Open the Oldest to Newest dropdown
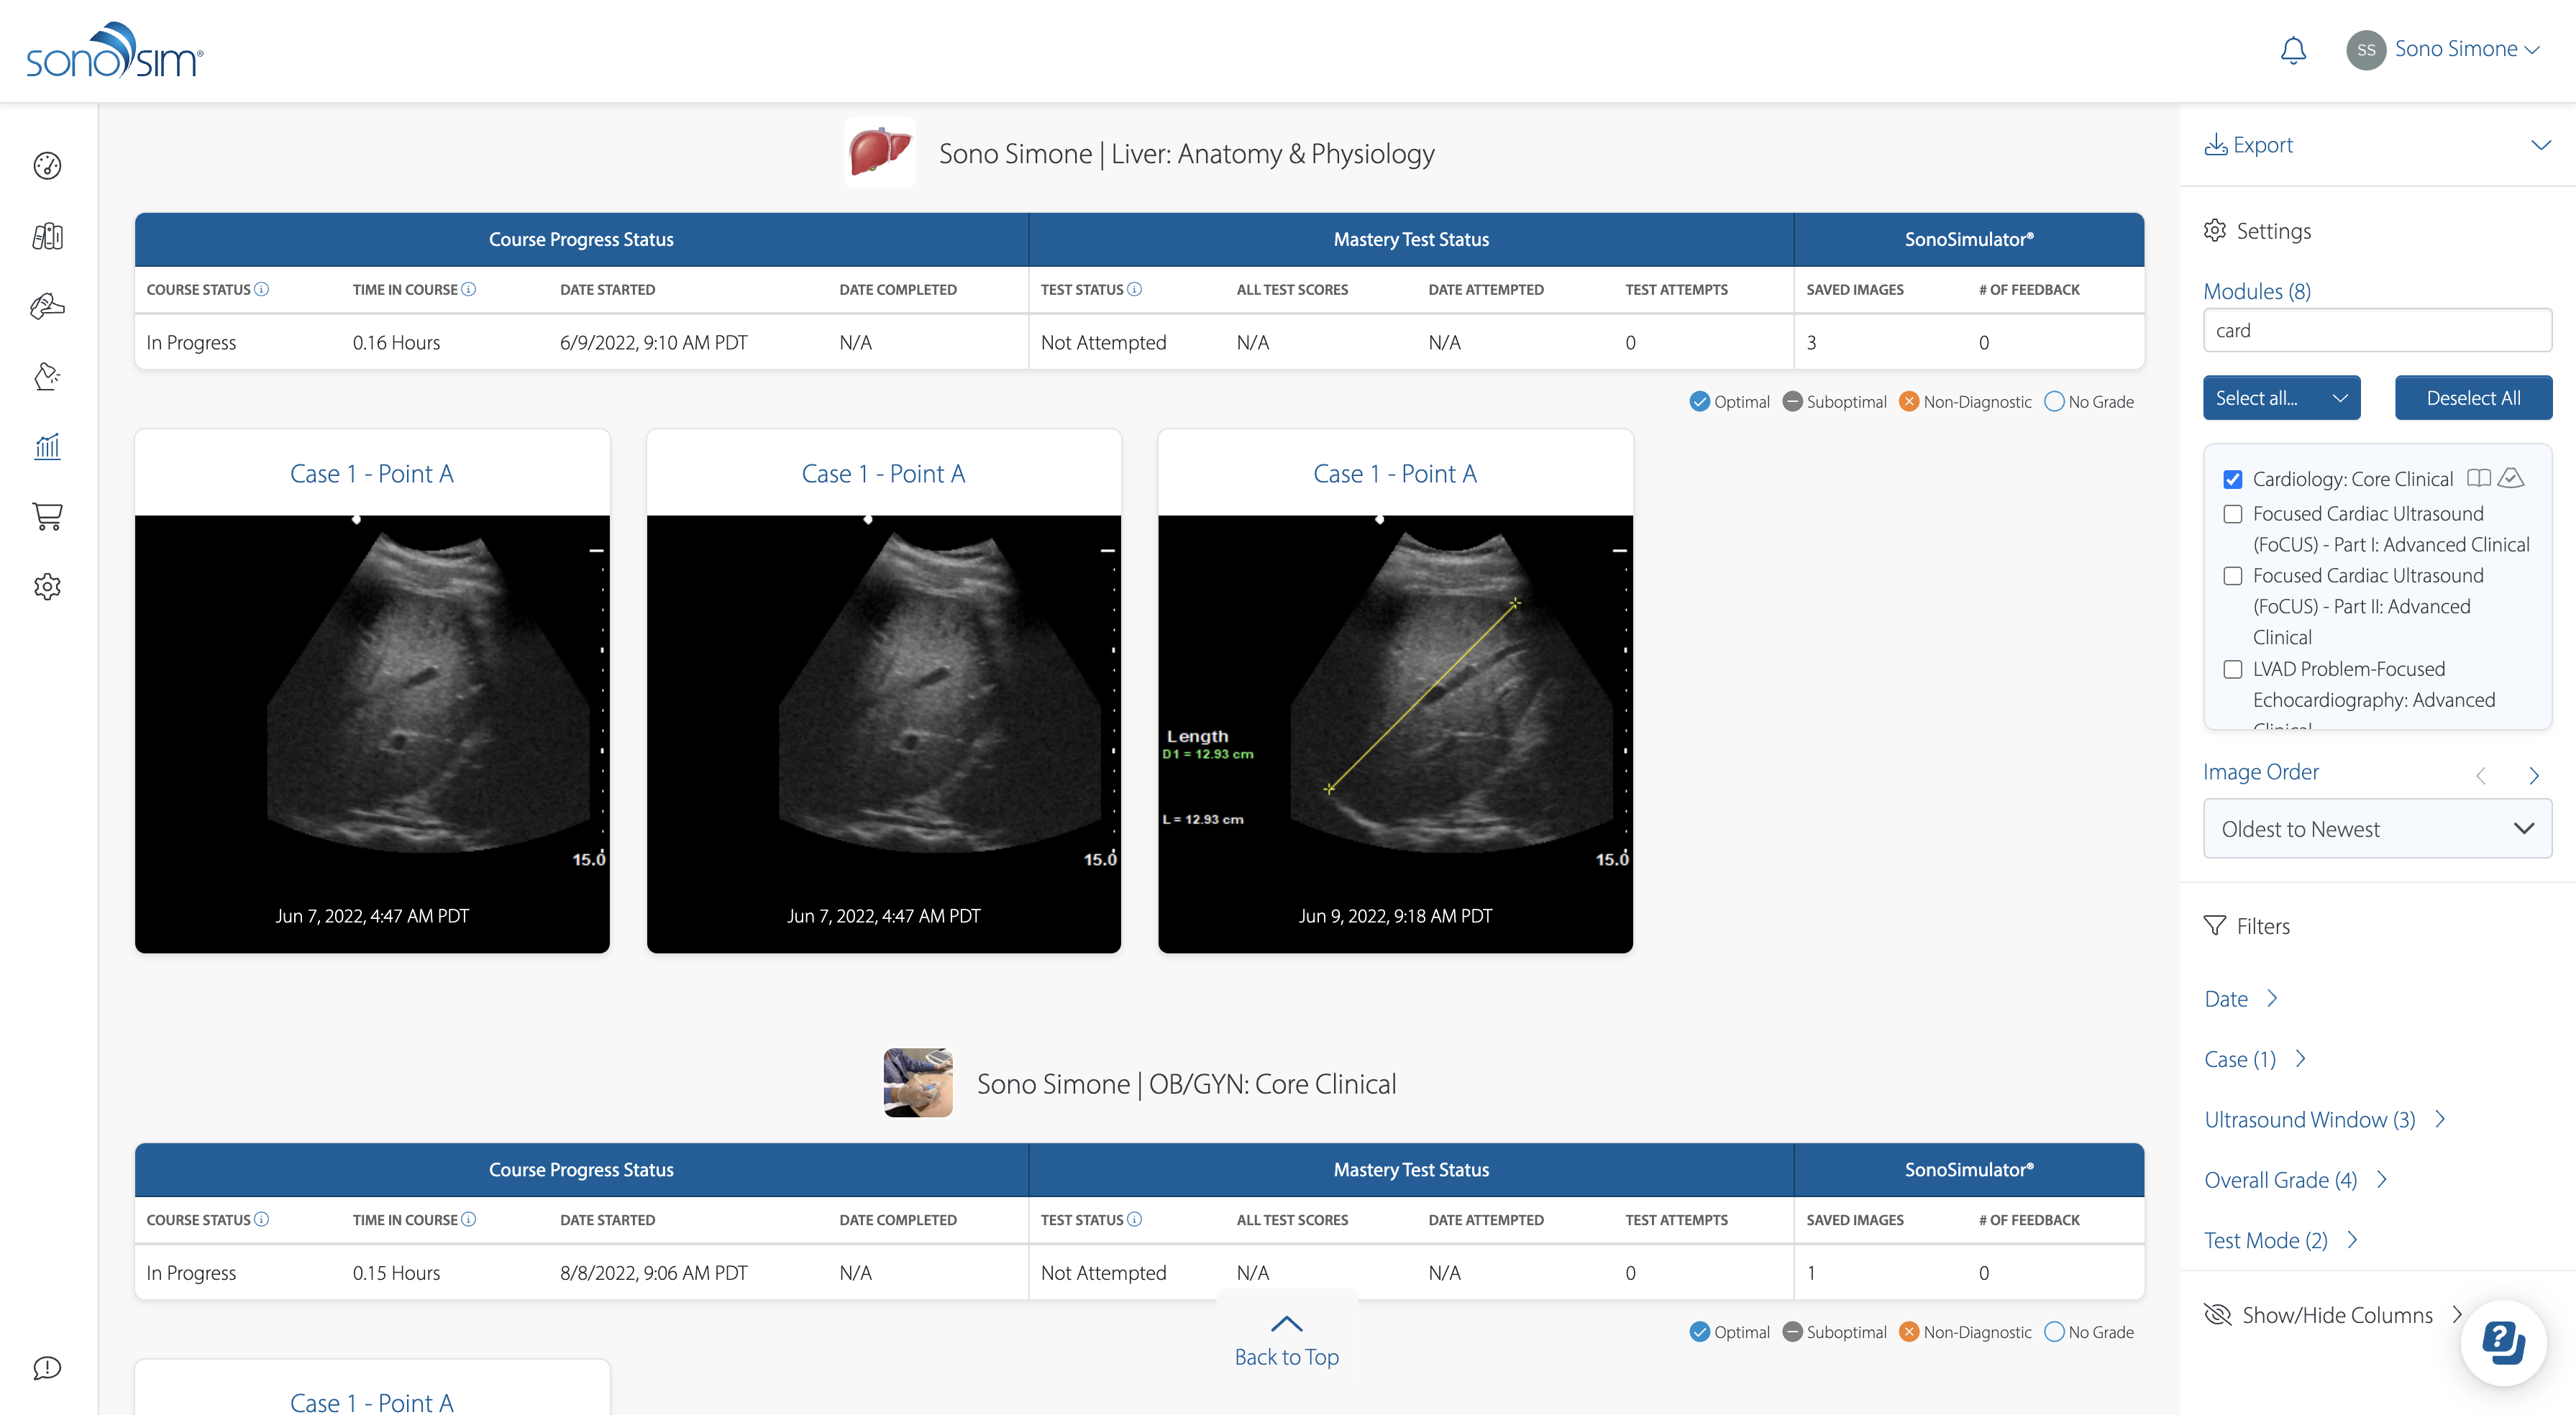 (2377, 828)
